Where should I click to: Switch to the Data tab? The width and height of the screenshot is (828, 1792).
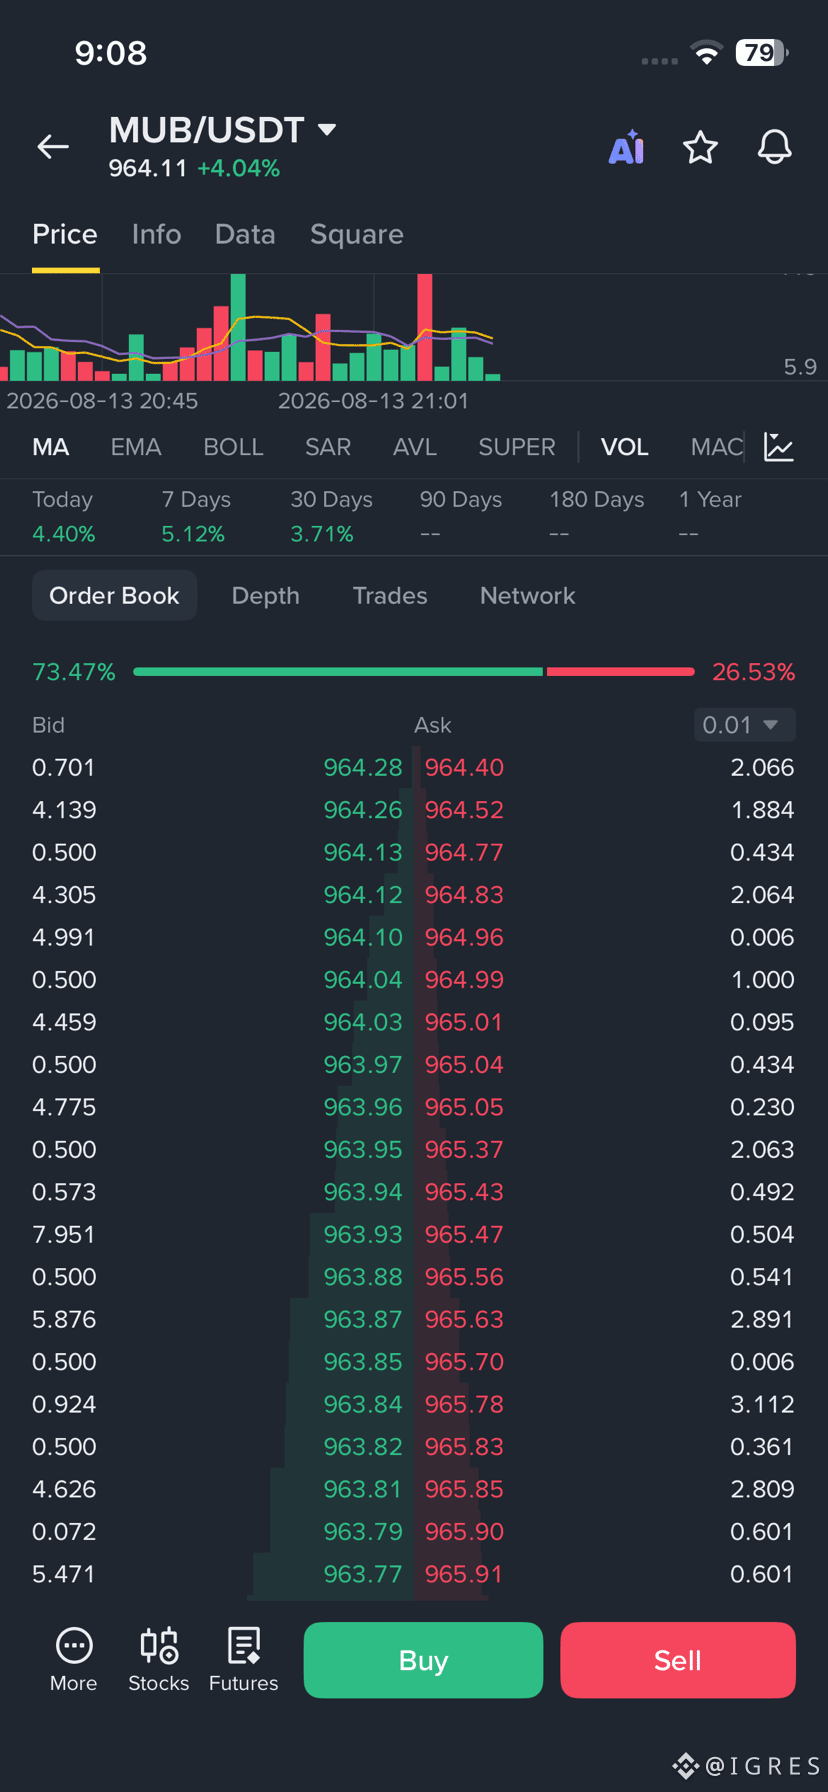click(245, 234)
